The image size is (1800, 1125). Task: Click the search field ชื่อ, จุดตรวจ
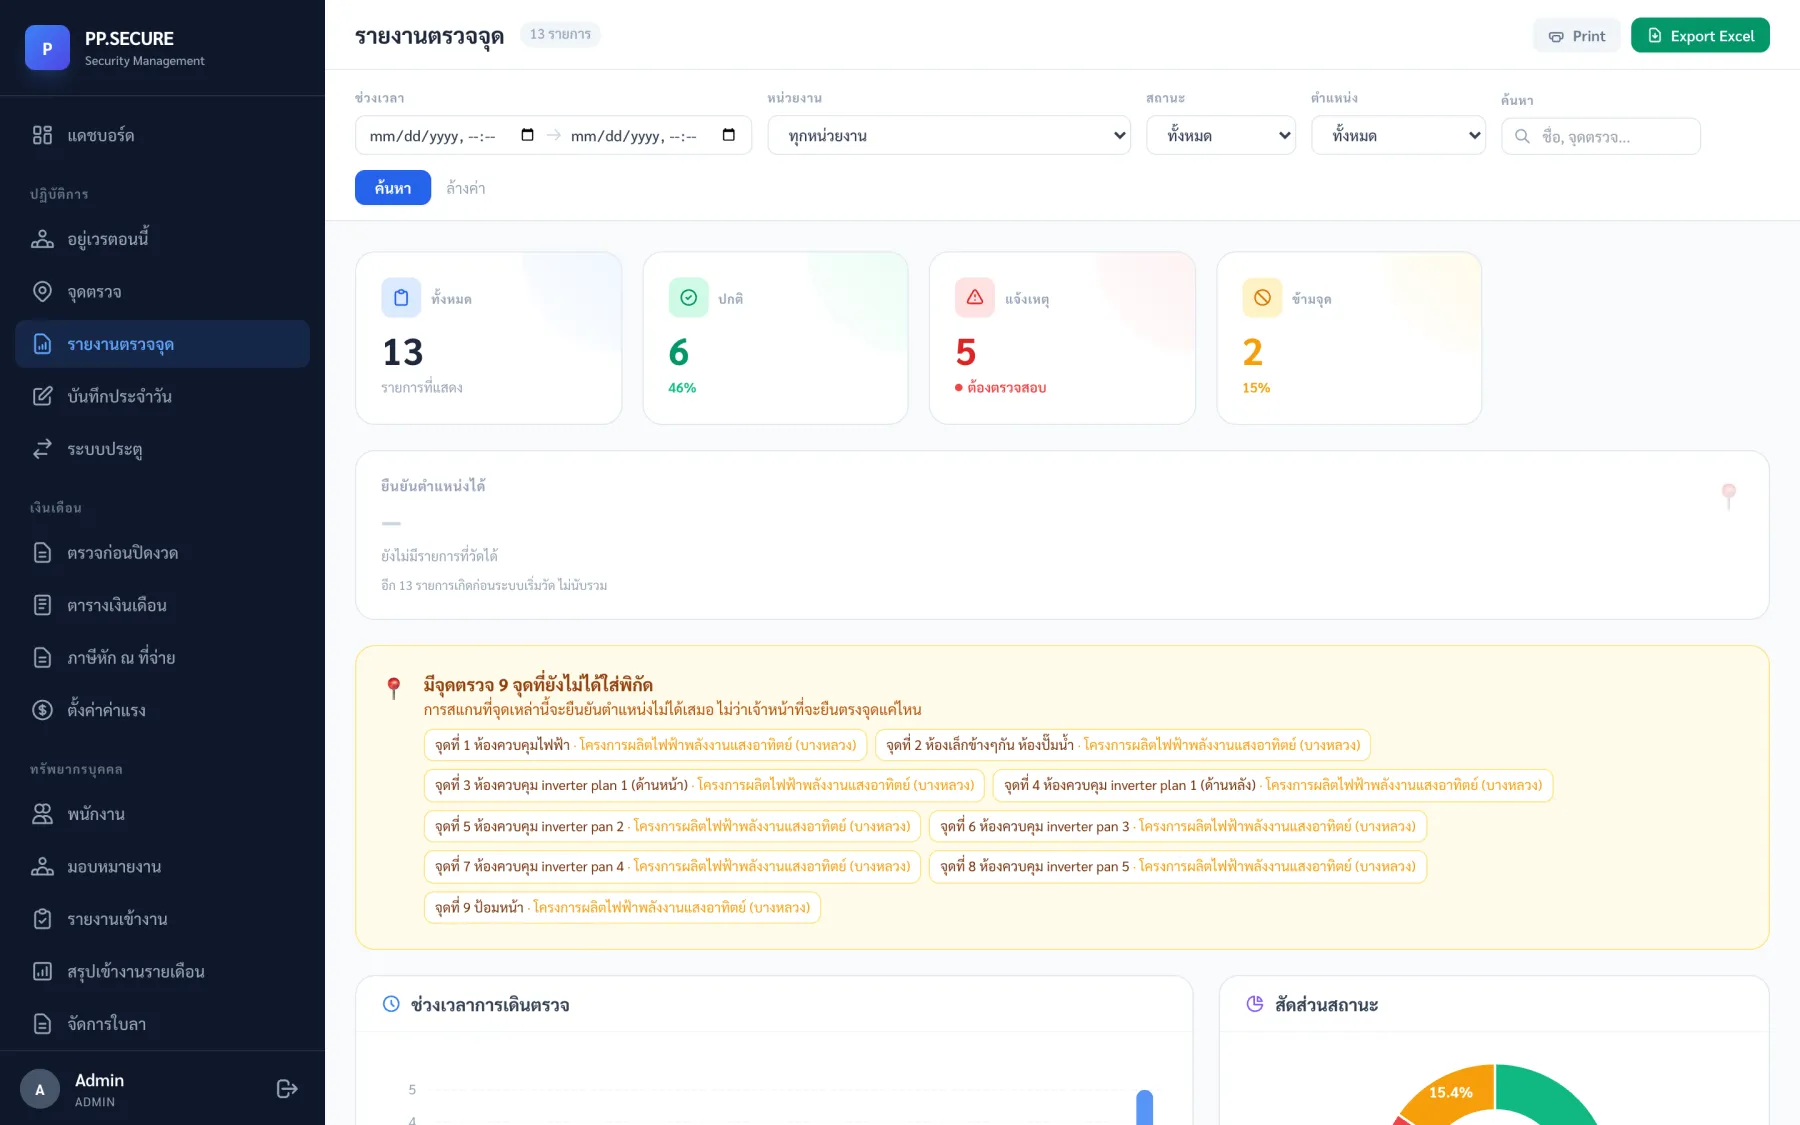point(1600,136)
